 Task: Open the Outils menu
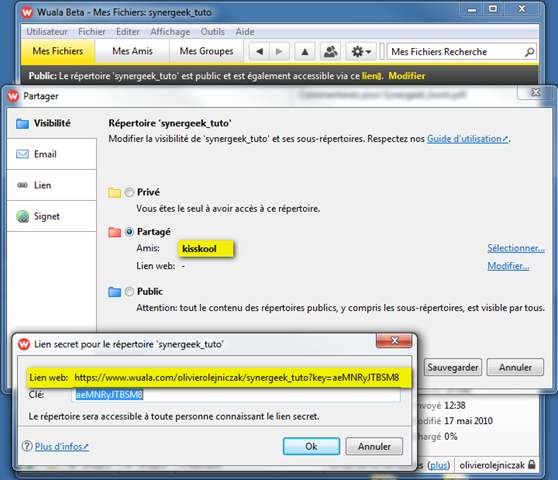tap(212, 32)
